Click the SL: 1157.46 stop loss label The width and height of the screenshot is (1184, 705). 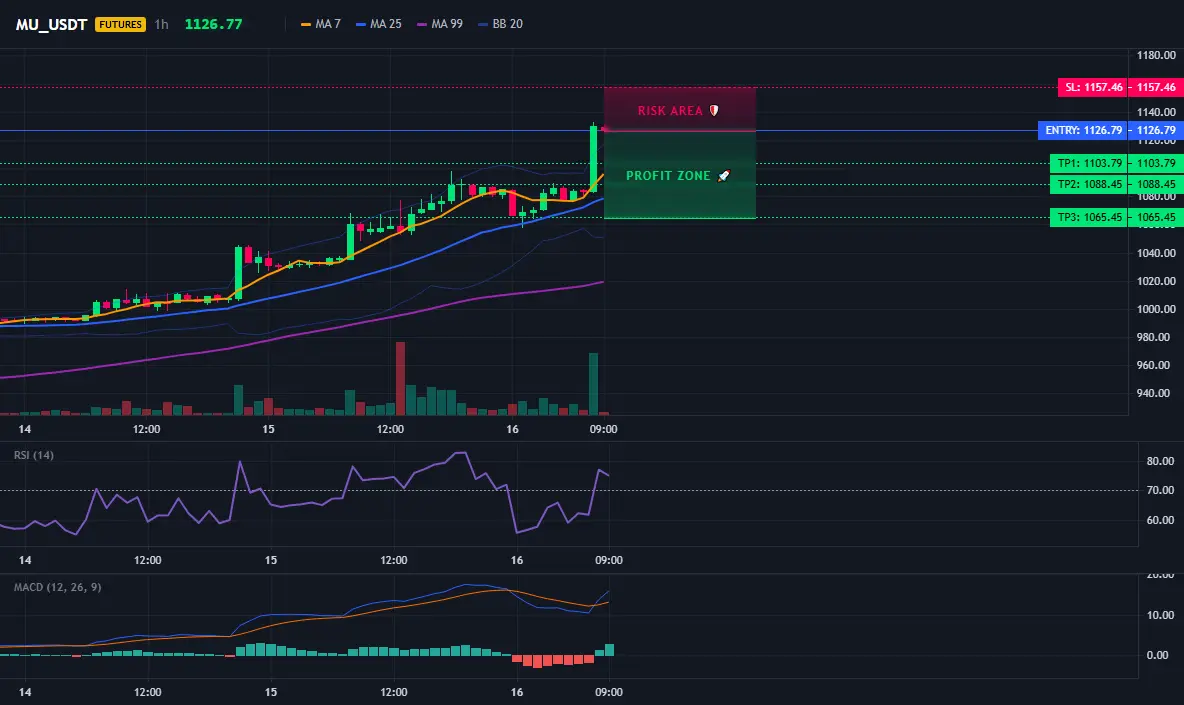click(1093, 88)
